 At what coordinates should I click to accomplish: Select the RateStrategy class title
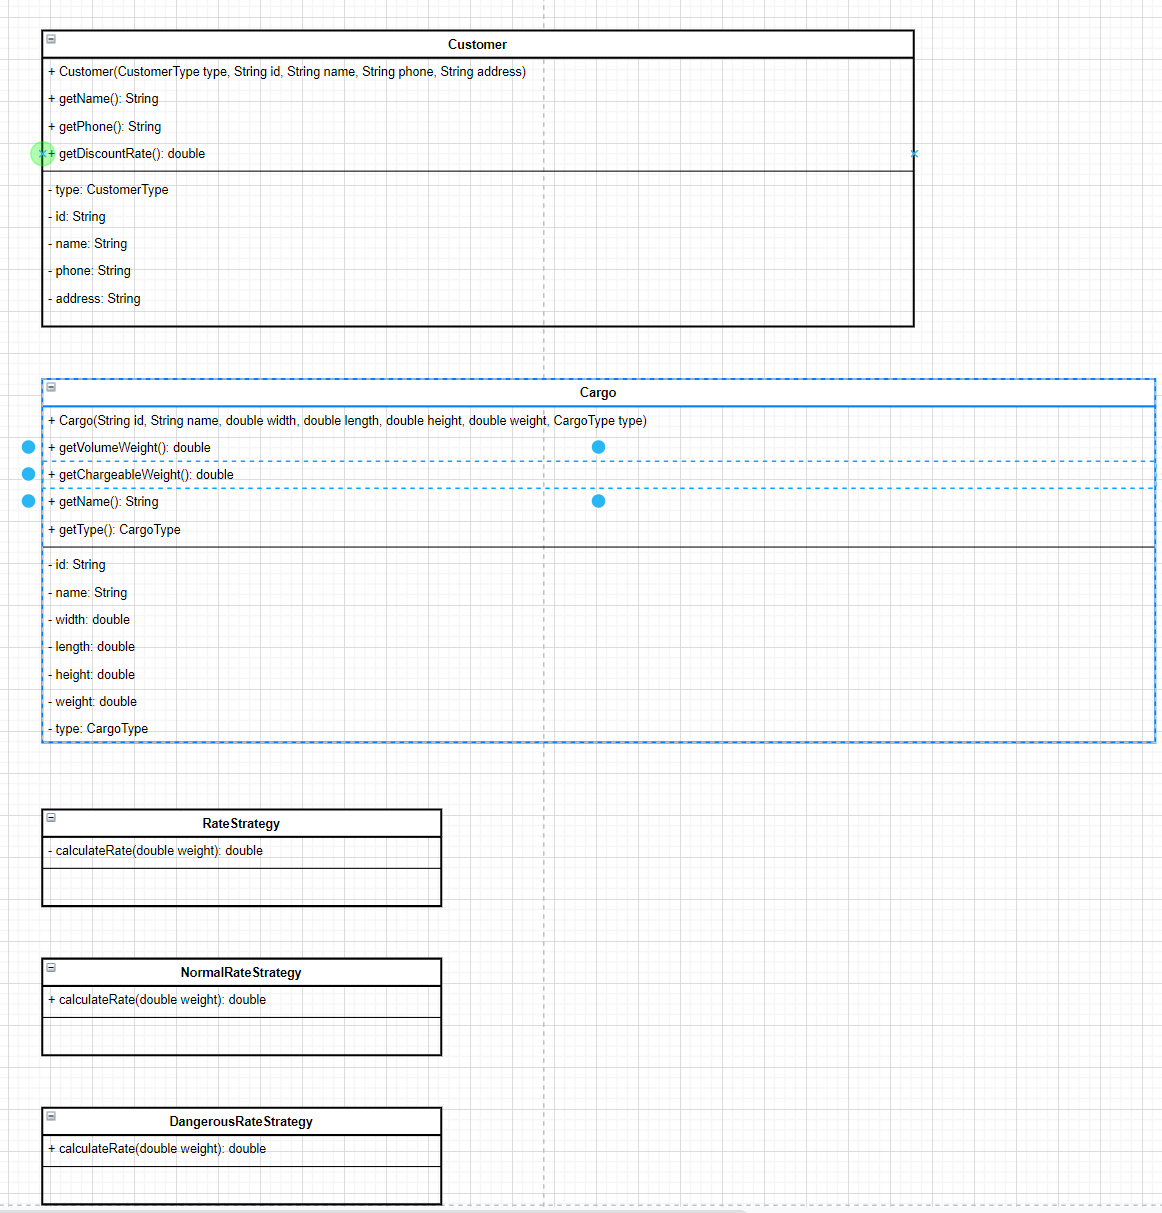tap(241, 824)
